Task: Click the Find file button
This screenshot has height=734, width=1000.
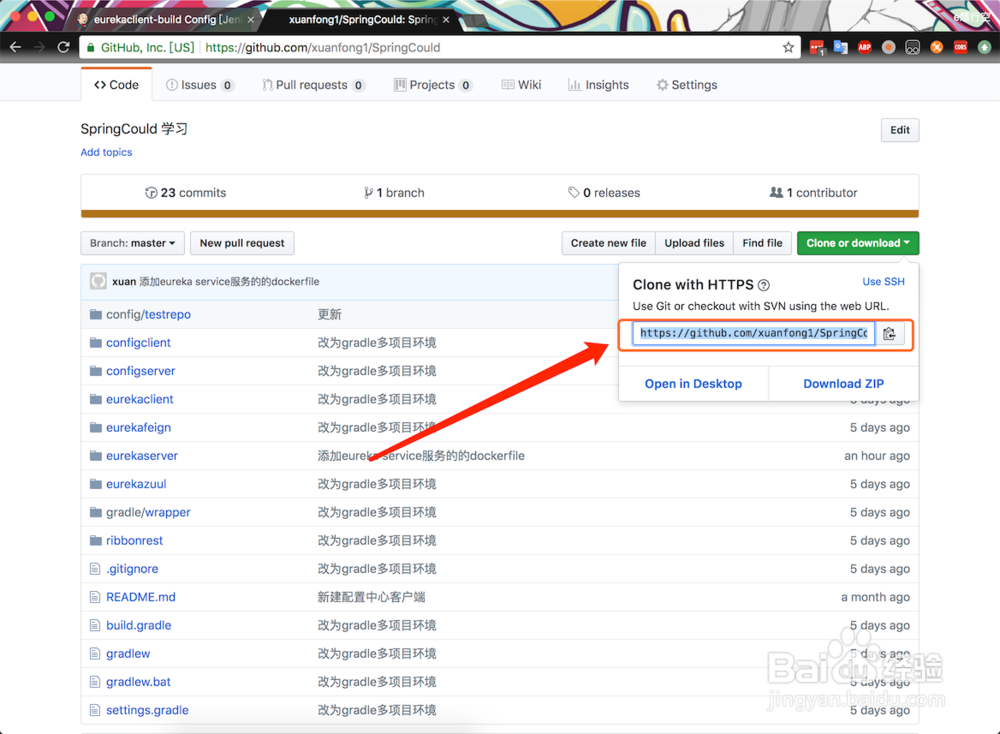Action: pyautogui.click(x=762, y=243)
